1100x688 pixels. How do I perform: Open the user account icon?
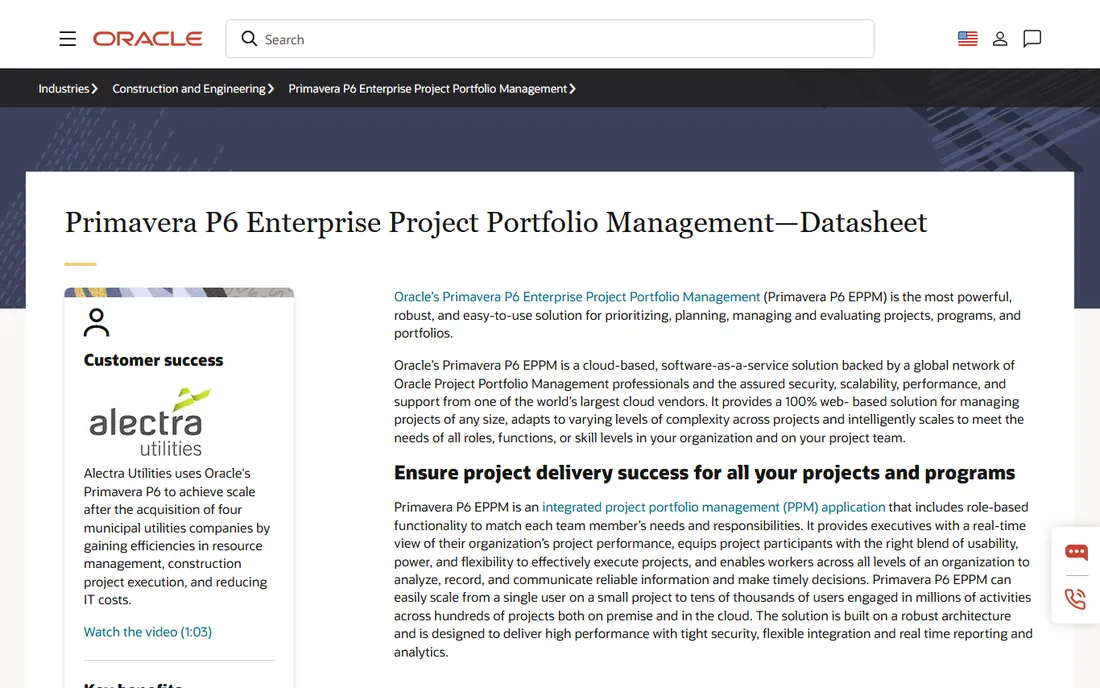pos(1000,39)
